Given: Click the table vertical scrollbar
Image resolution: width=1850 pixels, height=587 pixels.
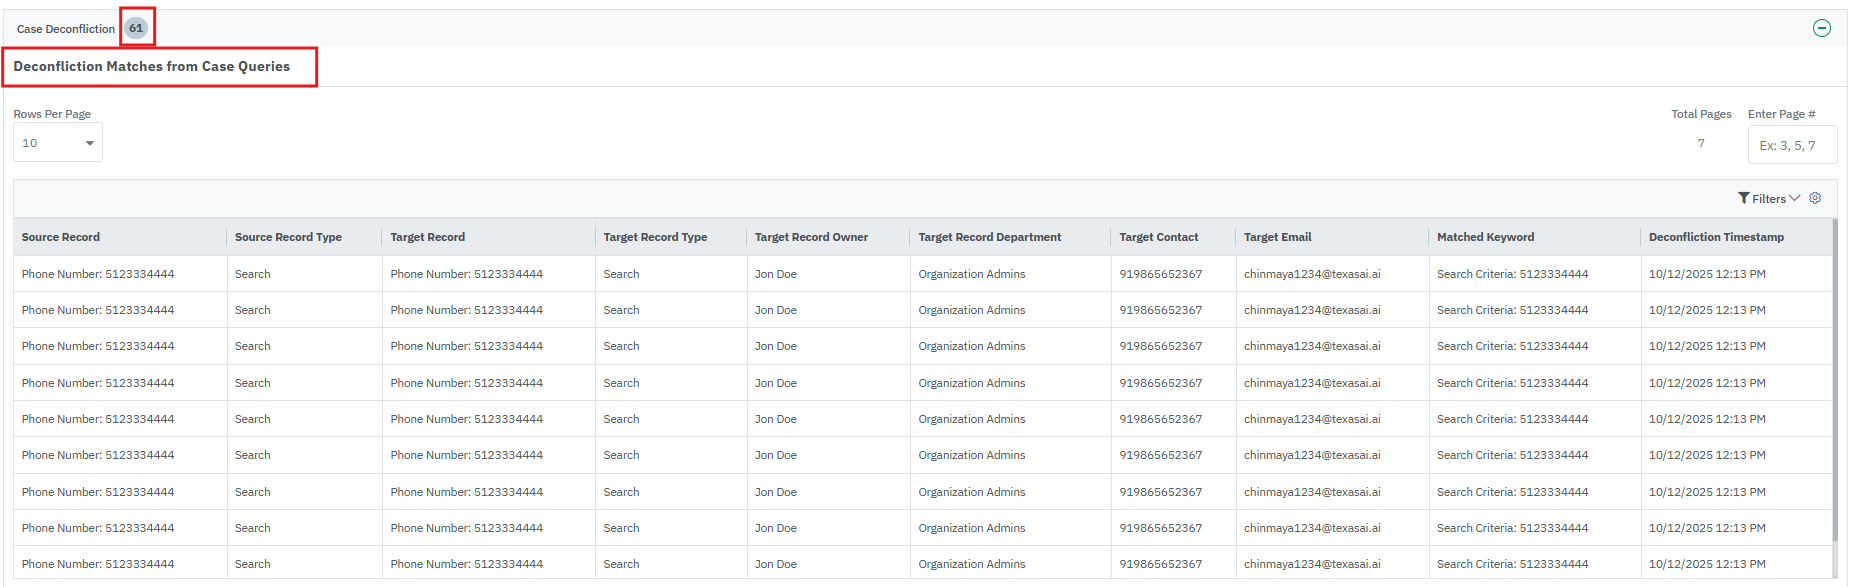Looking at the screenshot, I should pos(1835,380).
